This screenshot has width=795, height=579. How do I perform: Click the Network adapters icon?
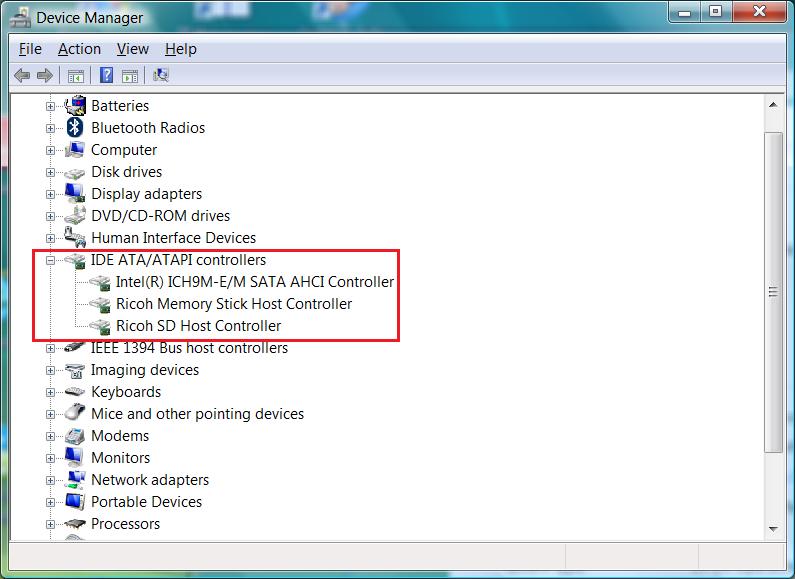[x=75, y=479]
